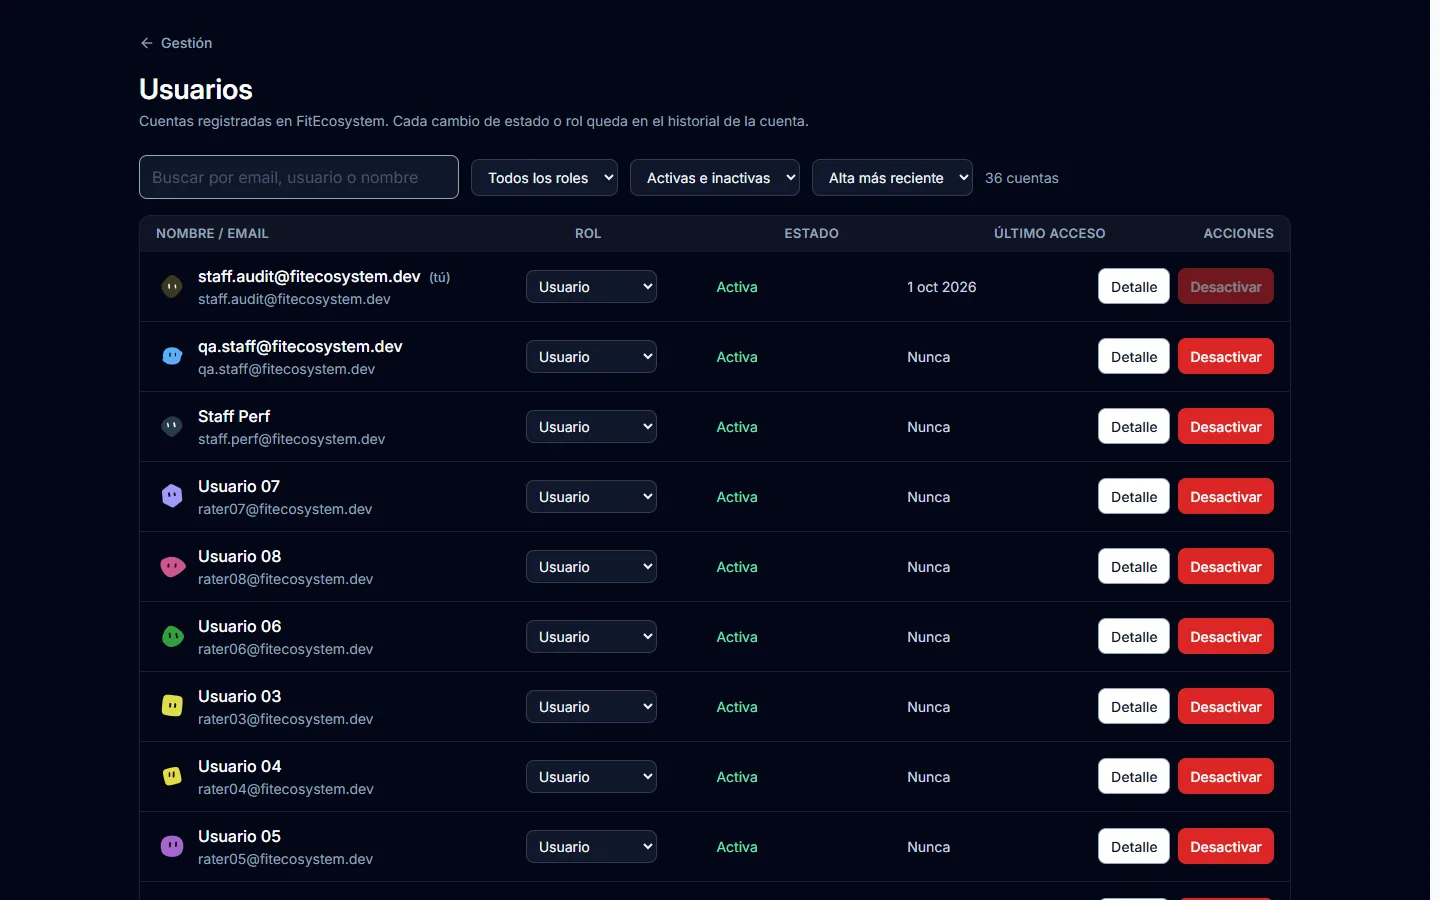Click the green Usuario 06 avatar

[172, 637]
